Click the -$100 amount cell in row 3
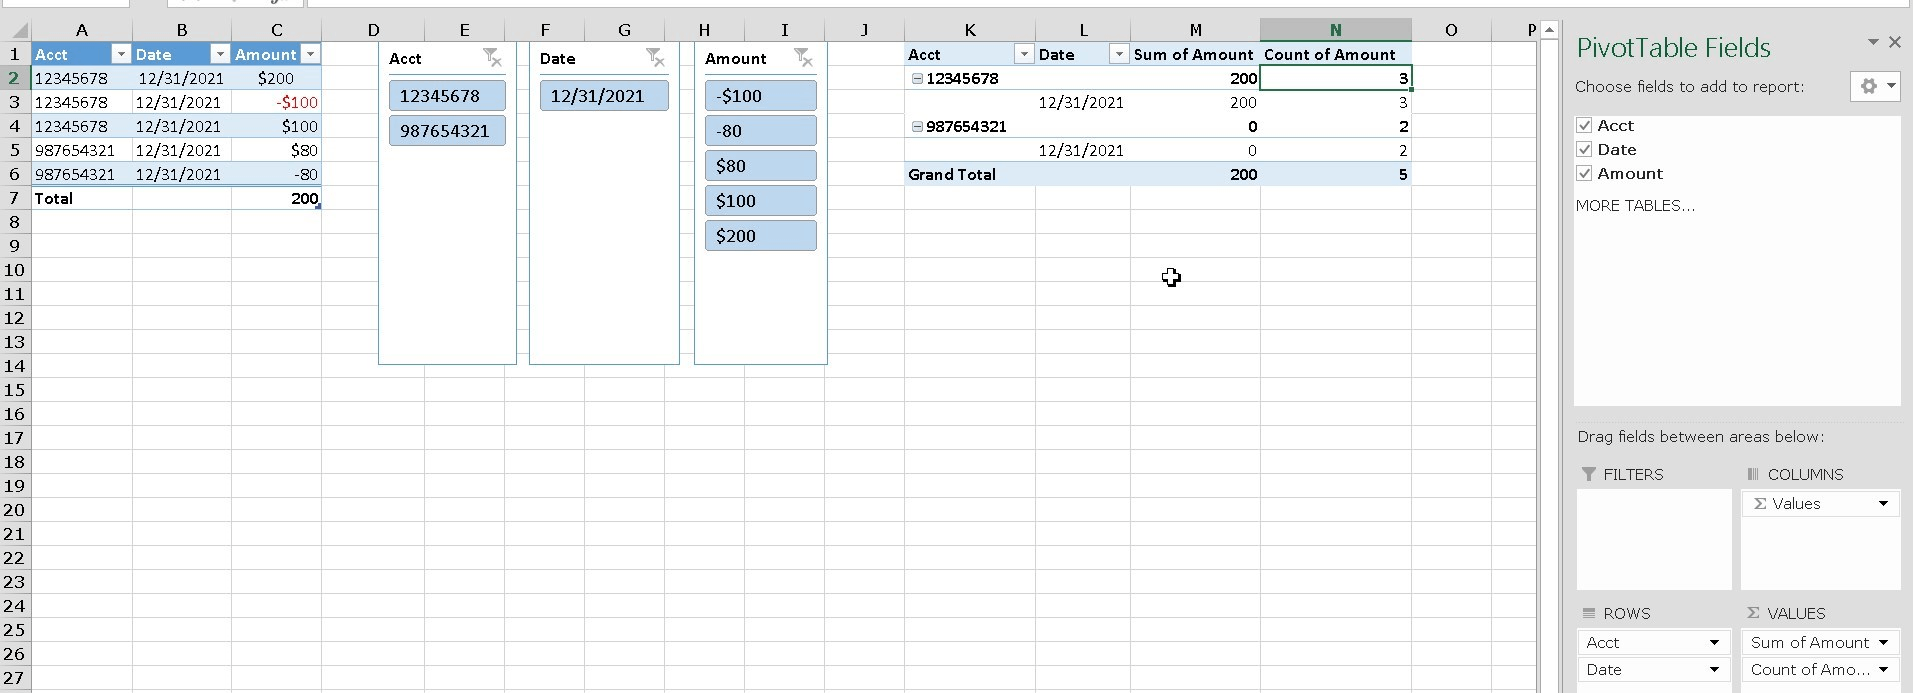 click(x=277, y=102)
